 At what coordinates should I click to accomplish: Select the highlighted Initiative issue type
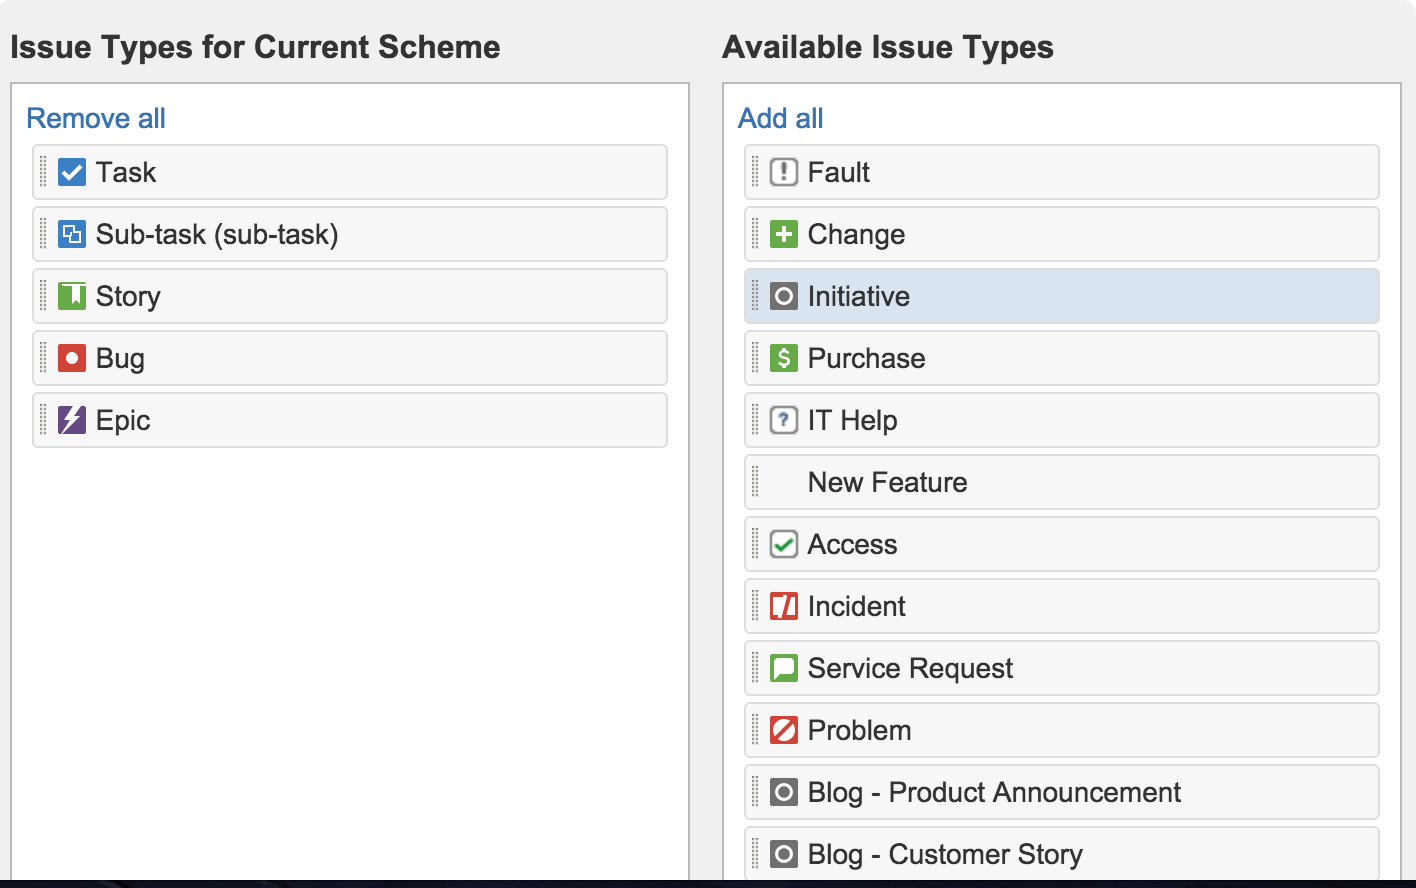point(859,297)
